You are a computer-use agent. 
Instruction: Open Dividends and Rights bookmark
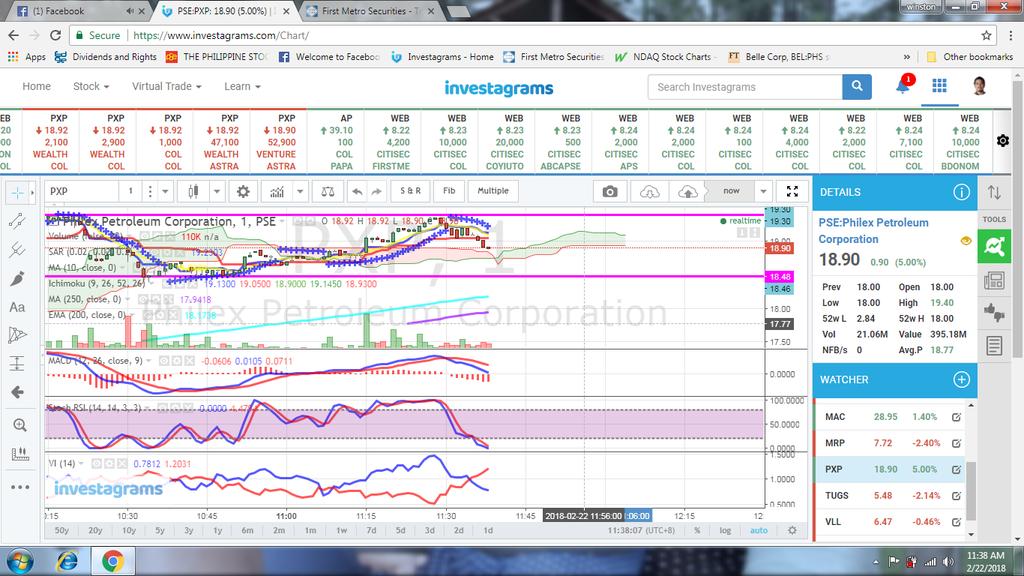tap(106, 57)
